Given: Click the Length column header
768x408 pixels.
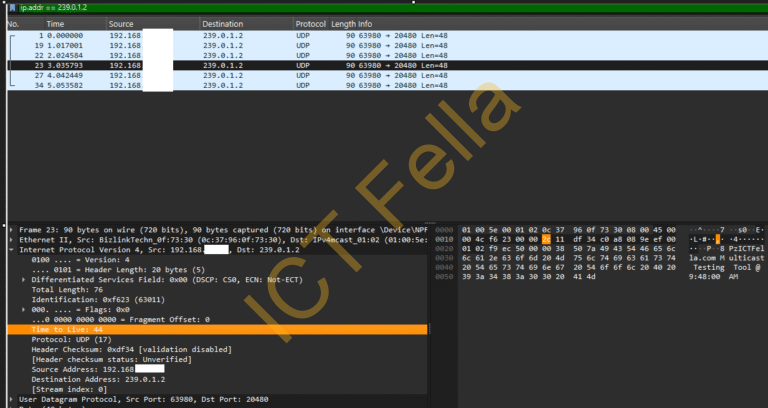Looking at the screenshot, I should [343, 24].
